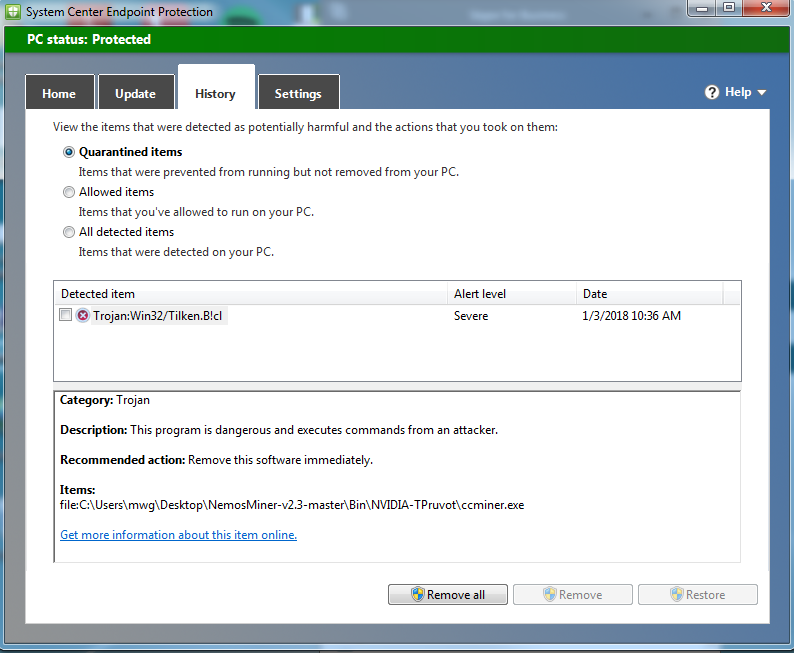
Task: Sort by the Detected item column header
Action: click(250, 294)
